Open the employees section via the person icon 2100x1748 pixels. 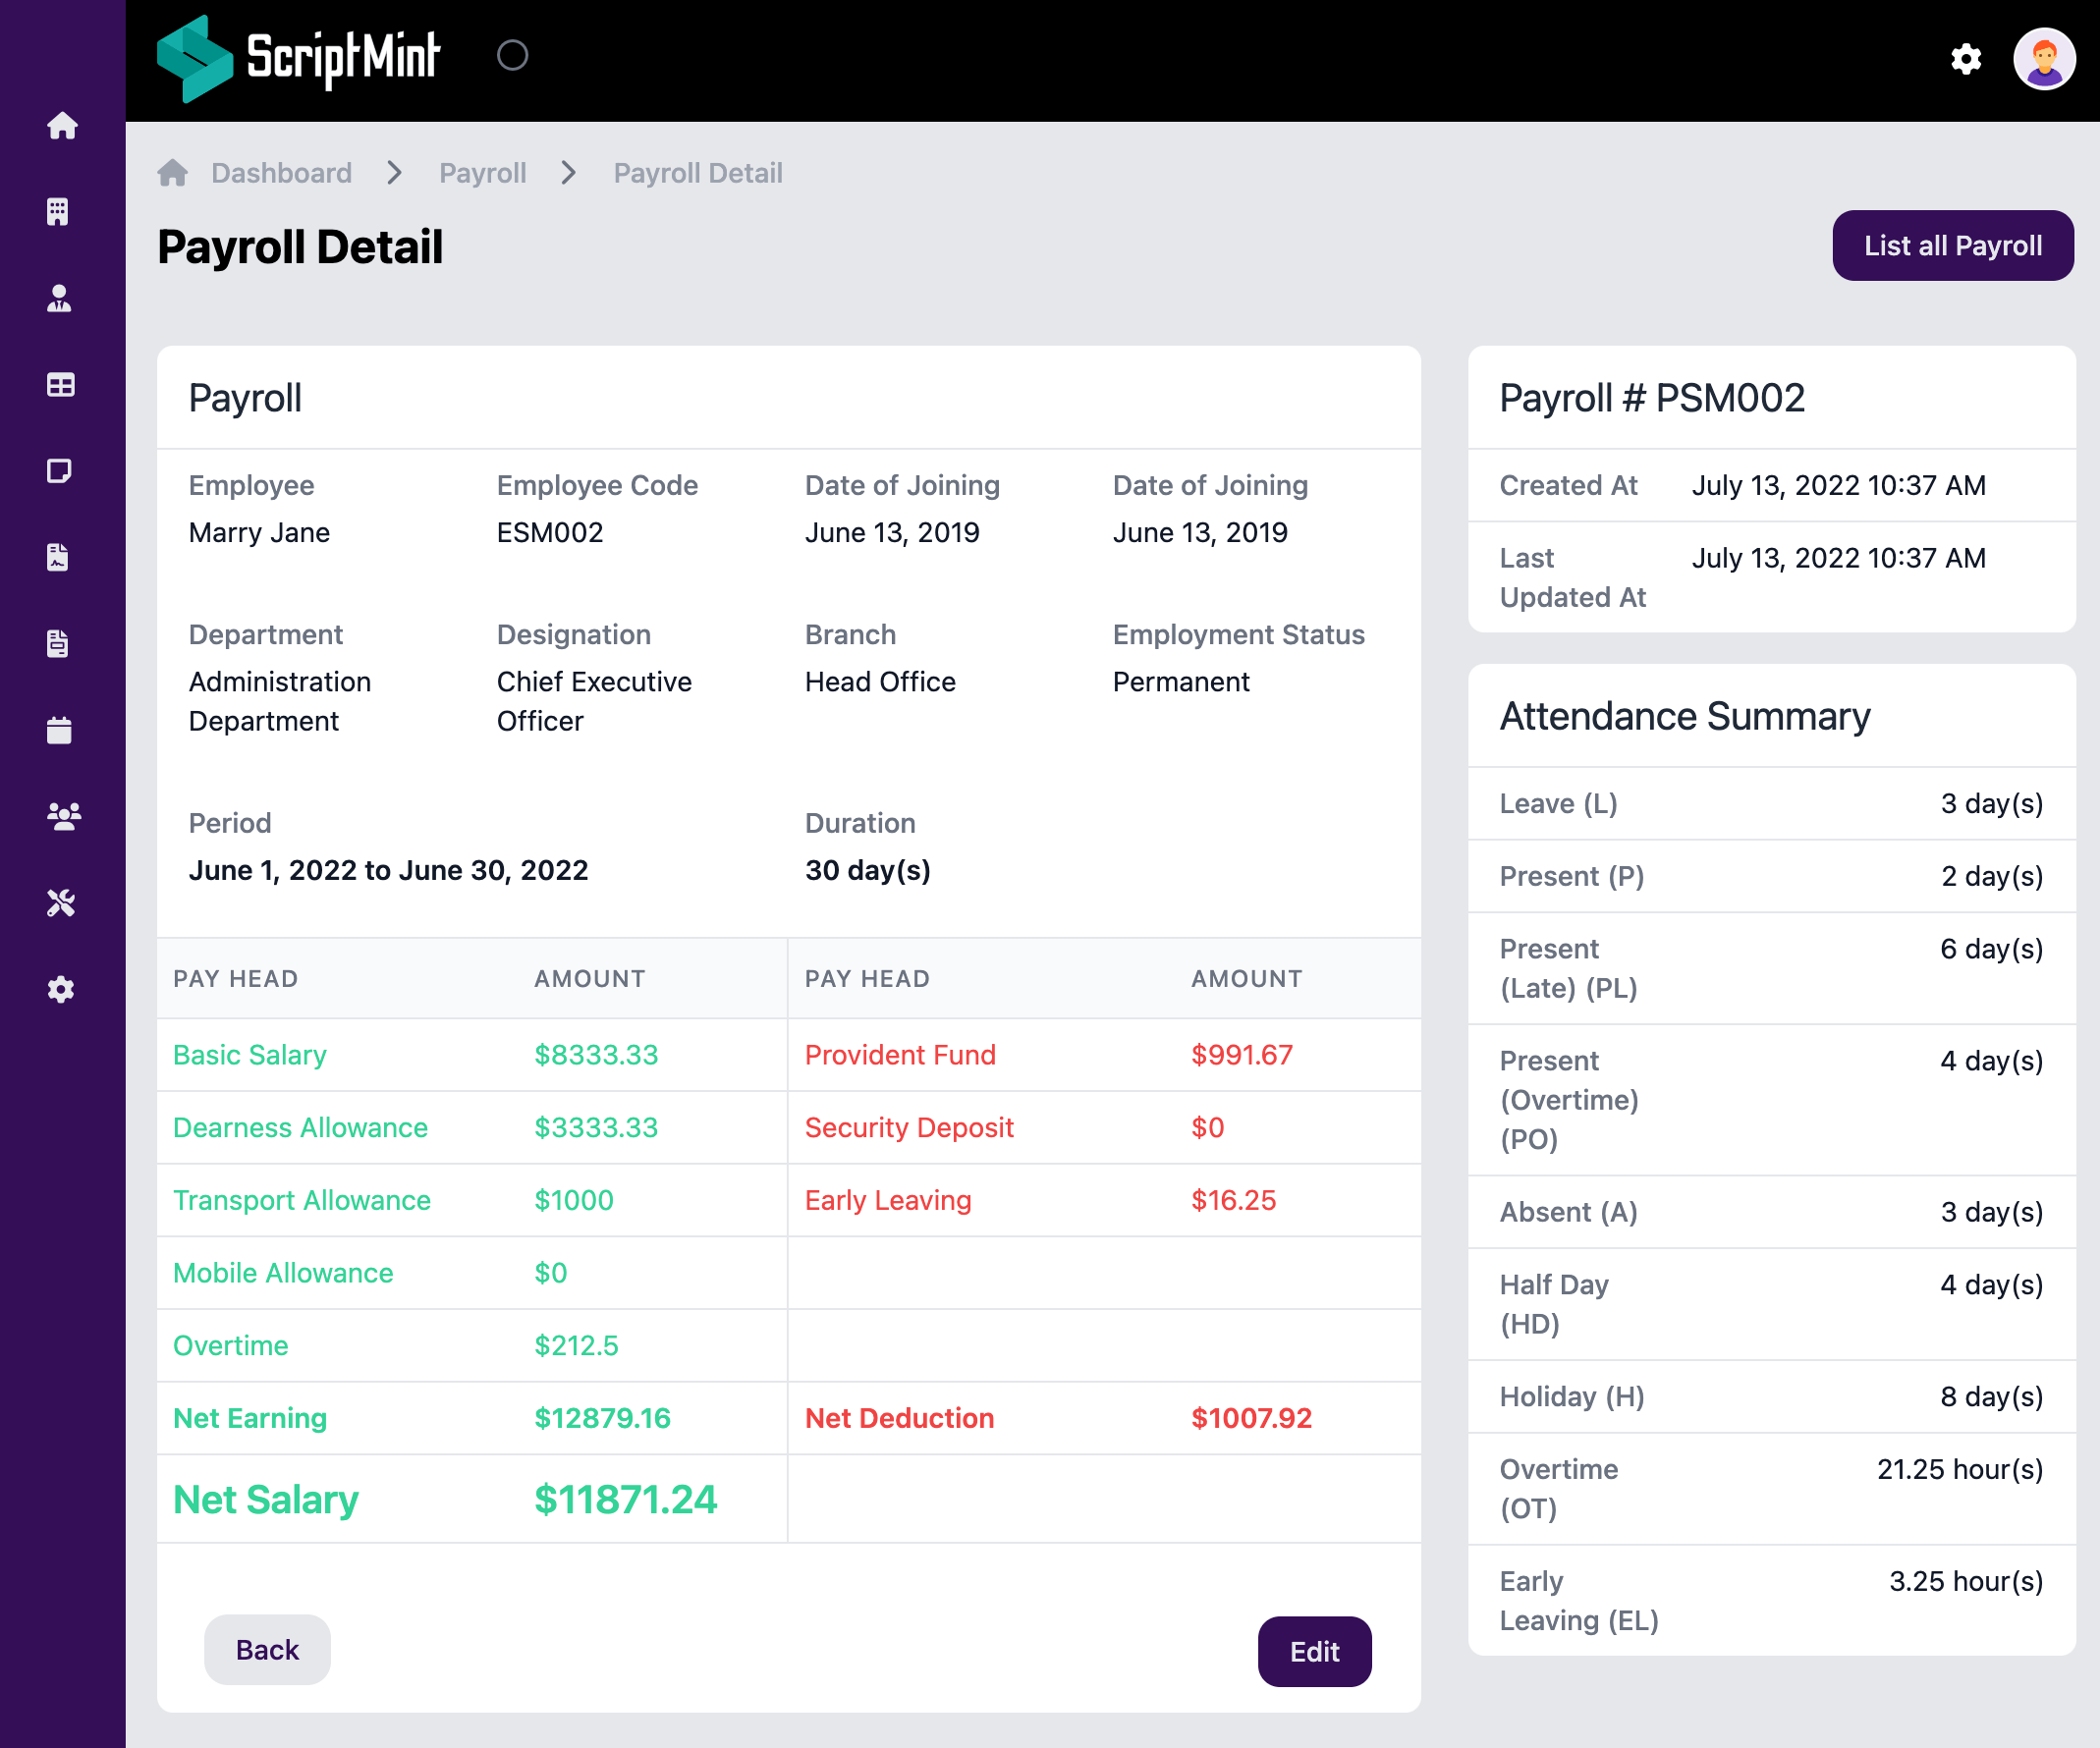(62, 297)
